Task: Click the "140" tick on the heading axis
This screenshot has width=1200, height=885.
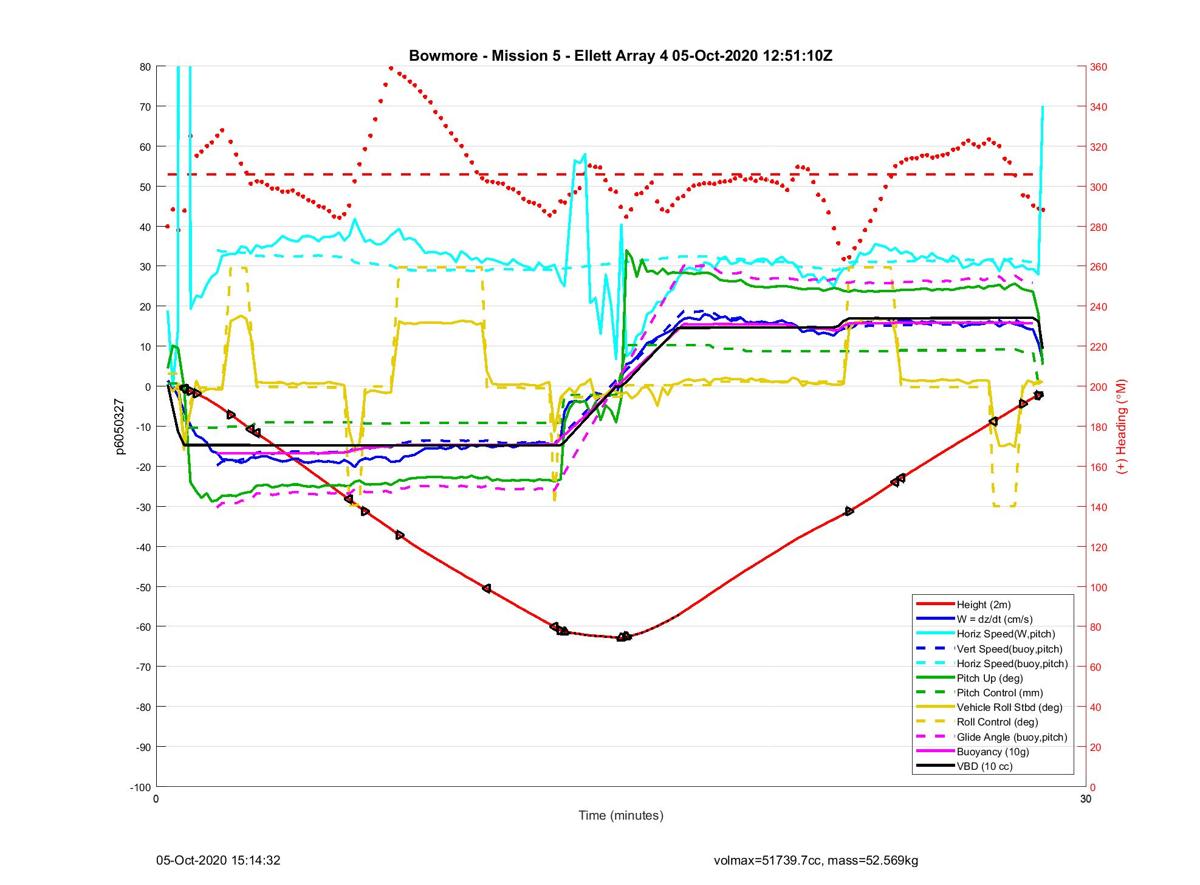Action: pyautogui.click(x=1099, y=507)
